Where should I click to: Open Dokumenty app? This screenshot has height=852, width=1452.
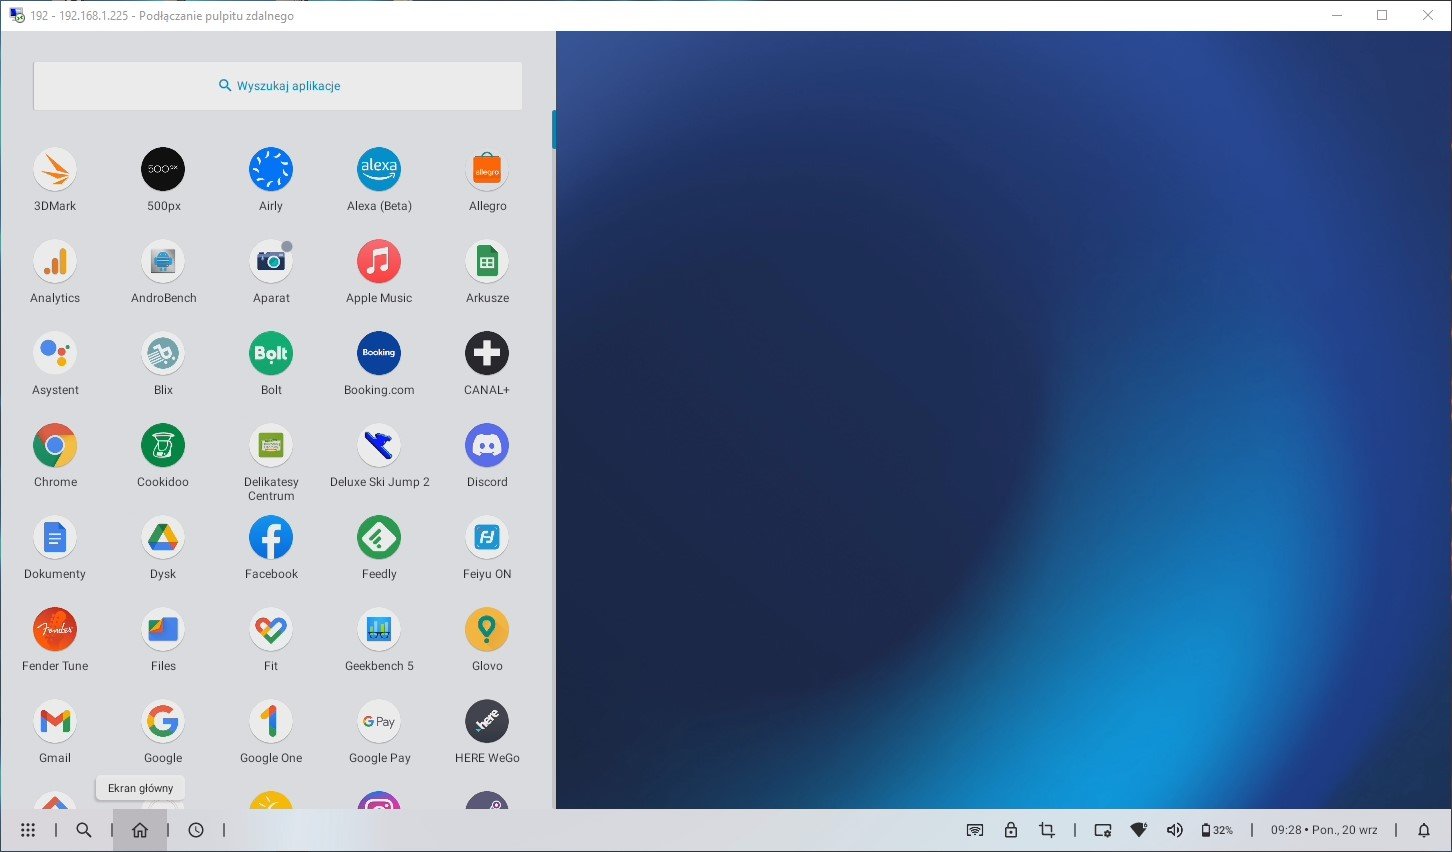(x=55, y=537)
